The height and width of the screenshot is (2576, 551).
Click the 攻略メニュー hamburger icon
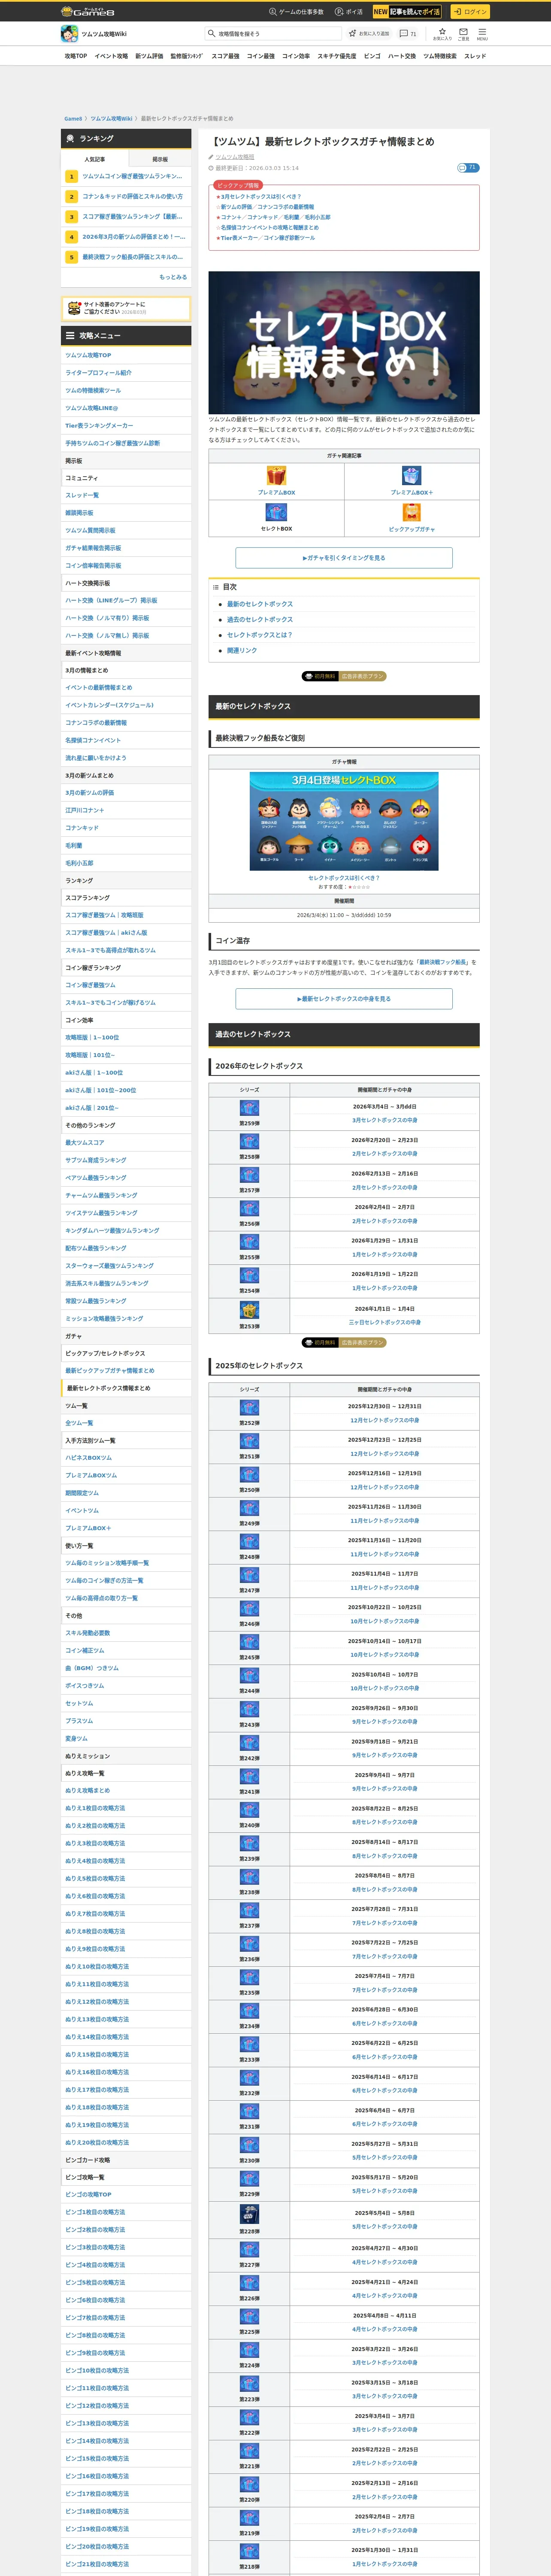point(70,336)
